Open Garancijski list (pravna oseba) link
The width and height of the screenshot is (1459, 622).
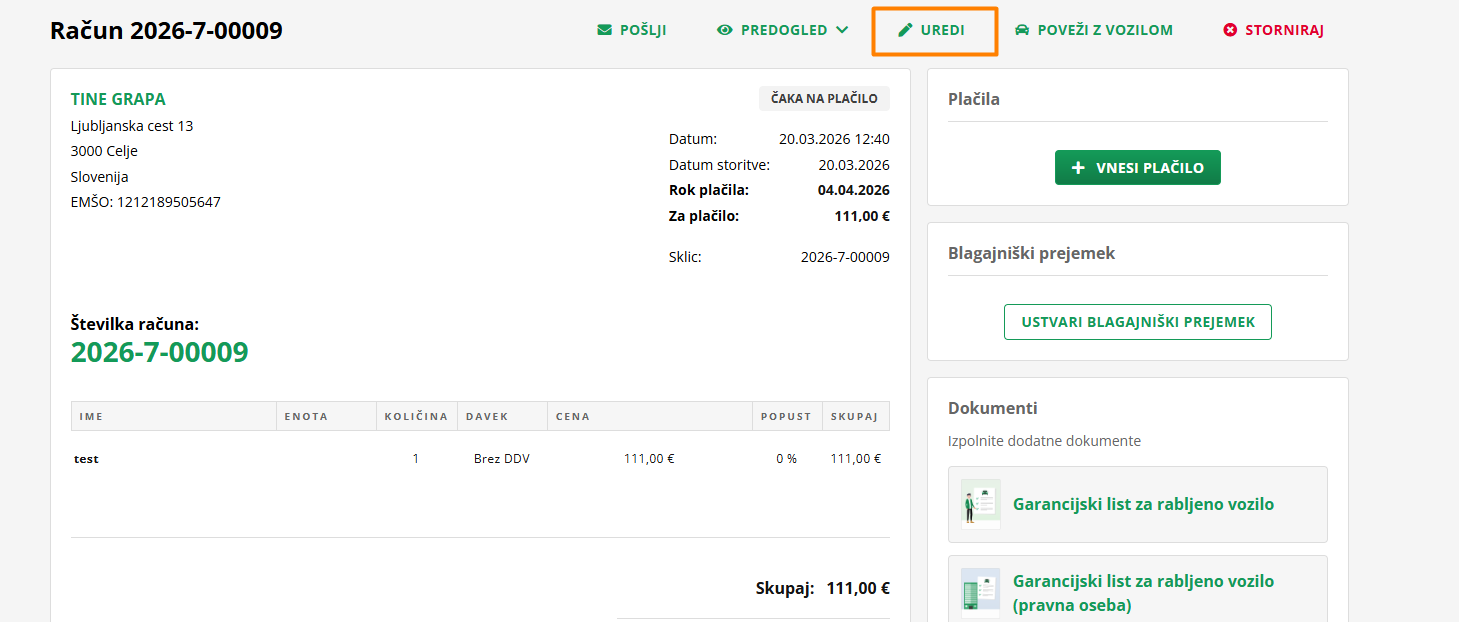pyautogui.click(x=1143, y=593)
